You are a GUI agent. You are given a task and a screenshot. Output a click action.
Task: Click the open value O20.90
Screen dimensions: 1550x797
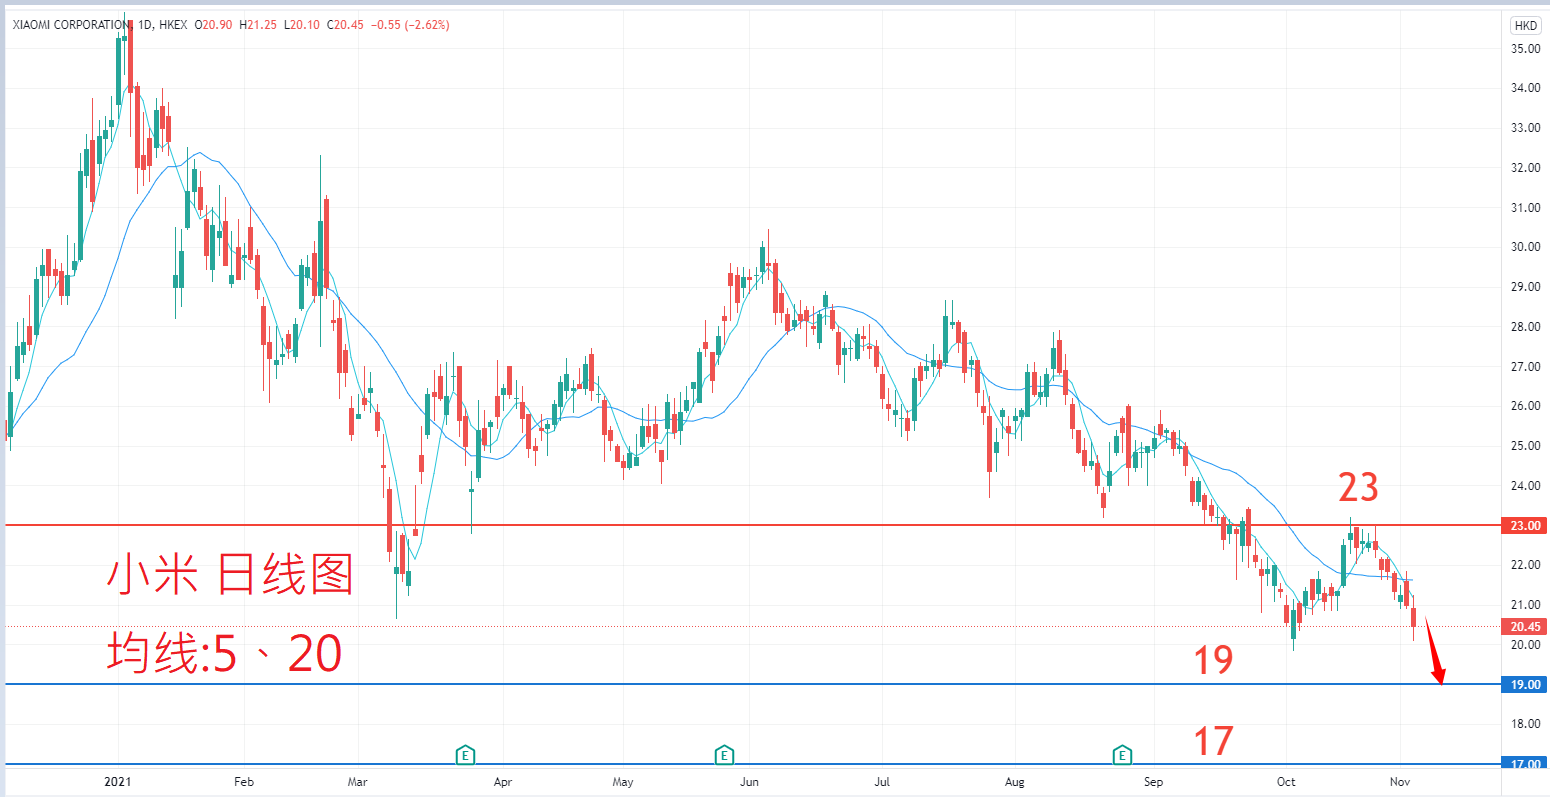(214, 25)
